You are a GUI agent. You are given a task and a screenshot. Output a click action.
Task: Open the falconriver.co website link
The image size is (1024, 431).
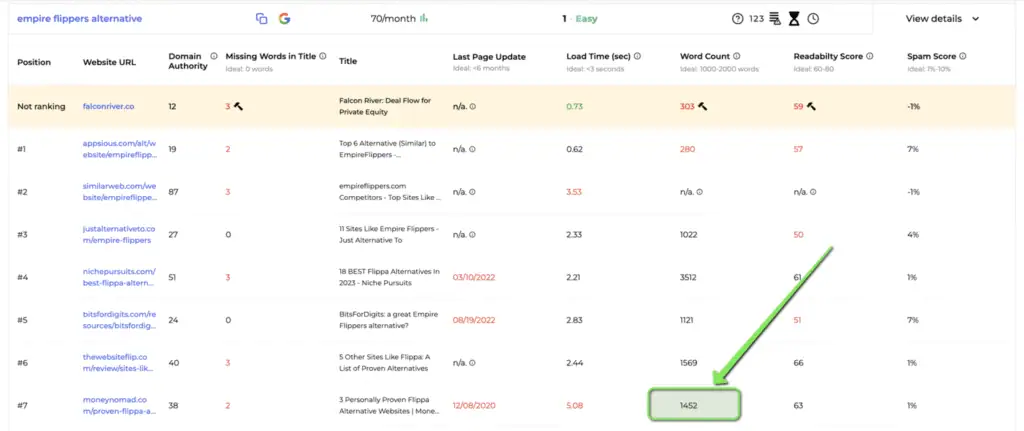pyautogui.click(x=106, y=106)
